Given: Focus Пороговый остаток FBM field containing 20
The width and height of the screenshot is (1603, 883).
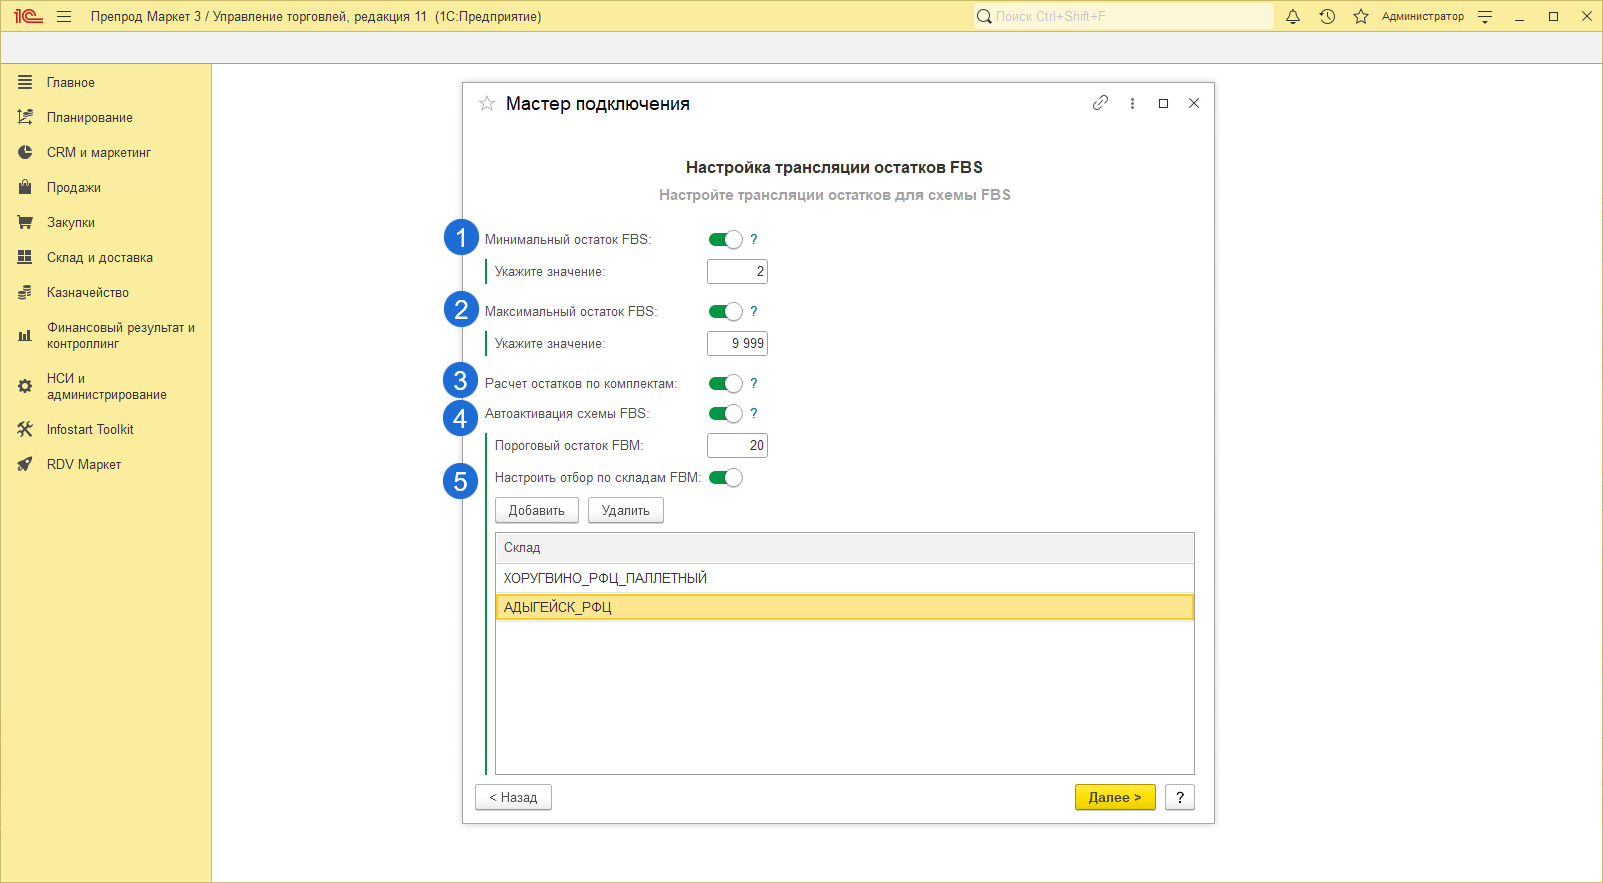Looking at the screenshot, I should [737, 445].
